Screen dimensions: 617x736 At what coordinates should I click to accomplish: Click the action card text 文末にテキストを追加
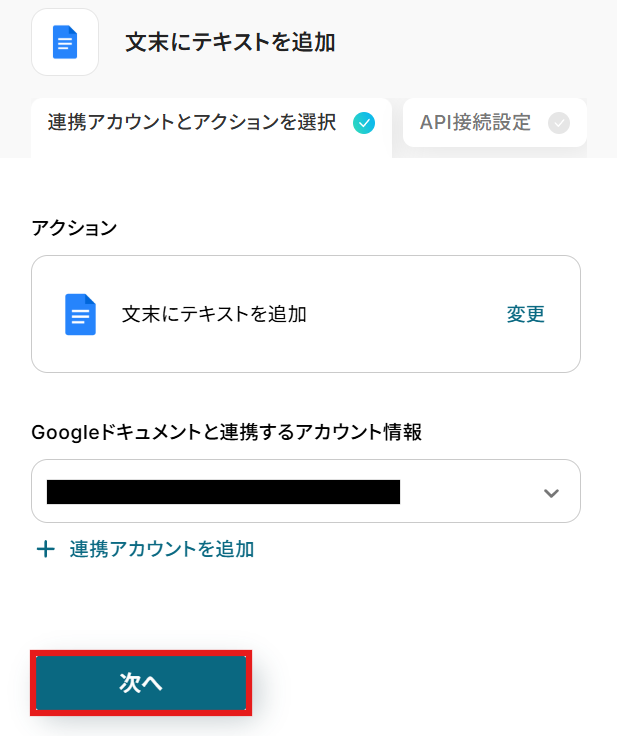pyautogui.click(x=214, y=314)
